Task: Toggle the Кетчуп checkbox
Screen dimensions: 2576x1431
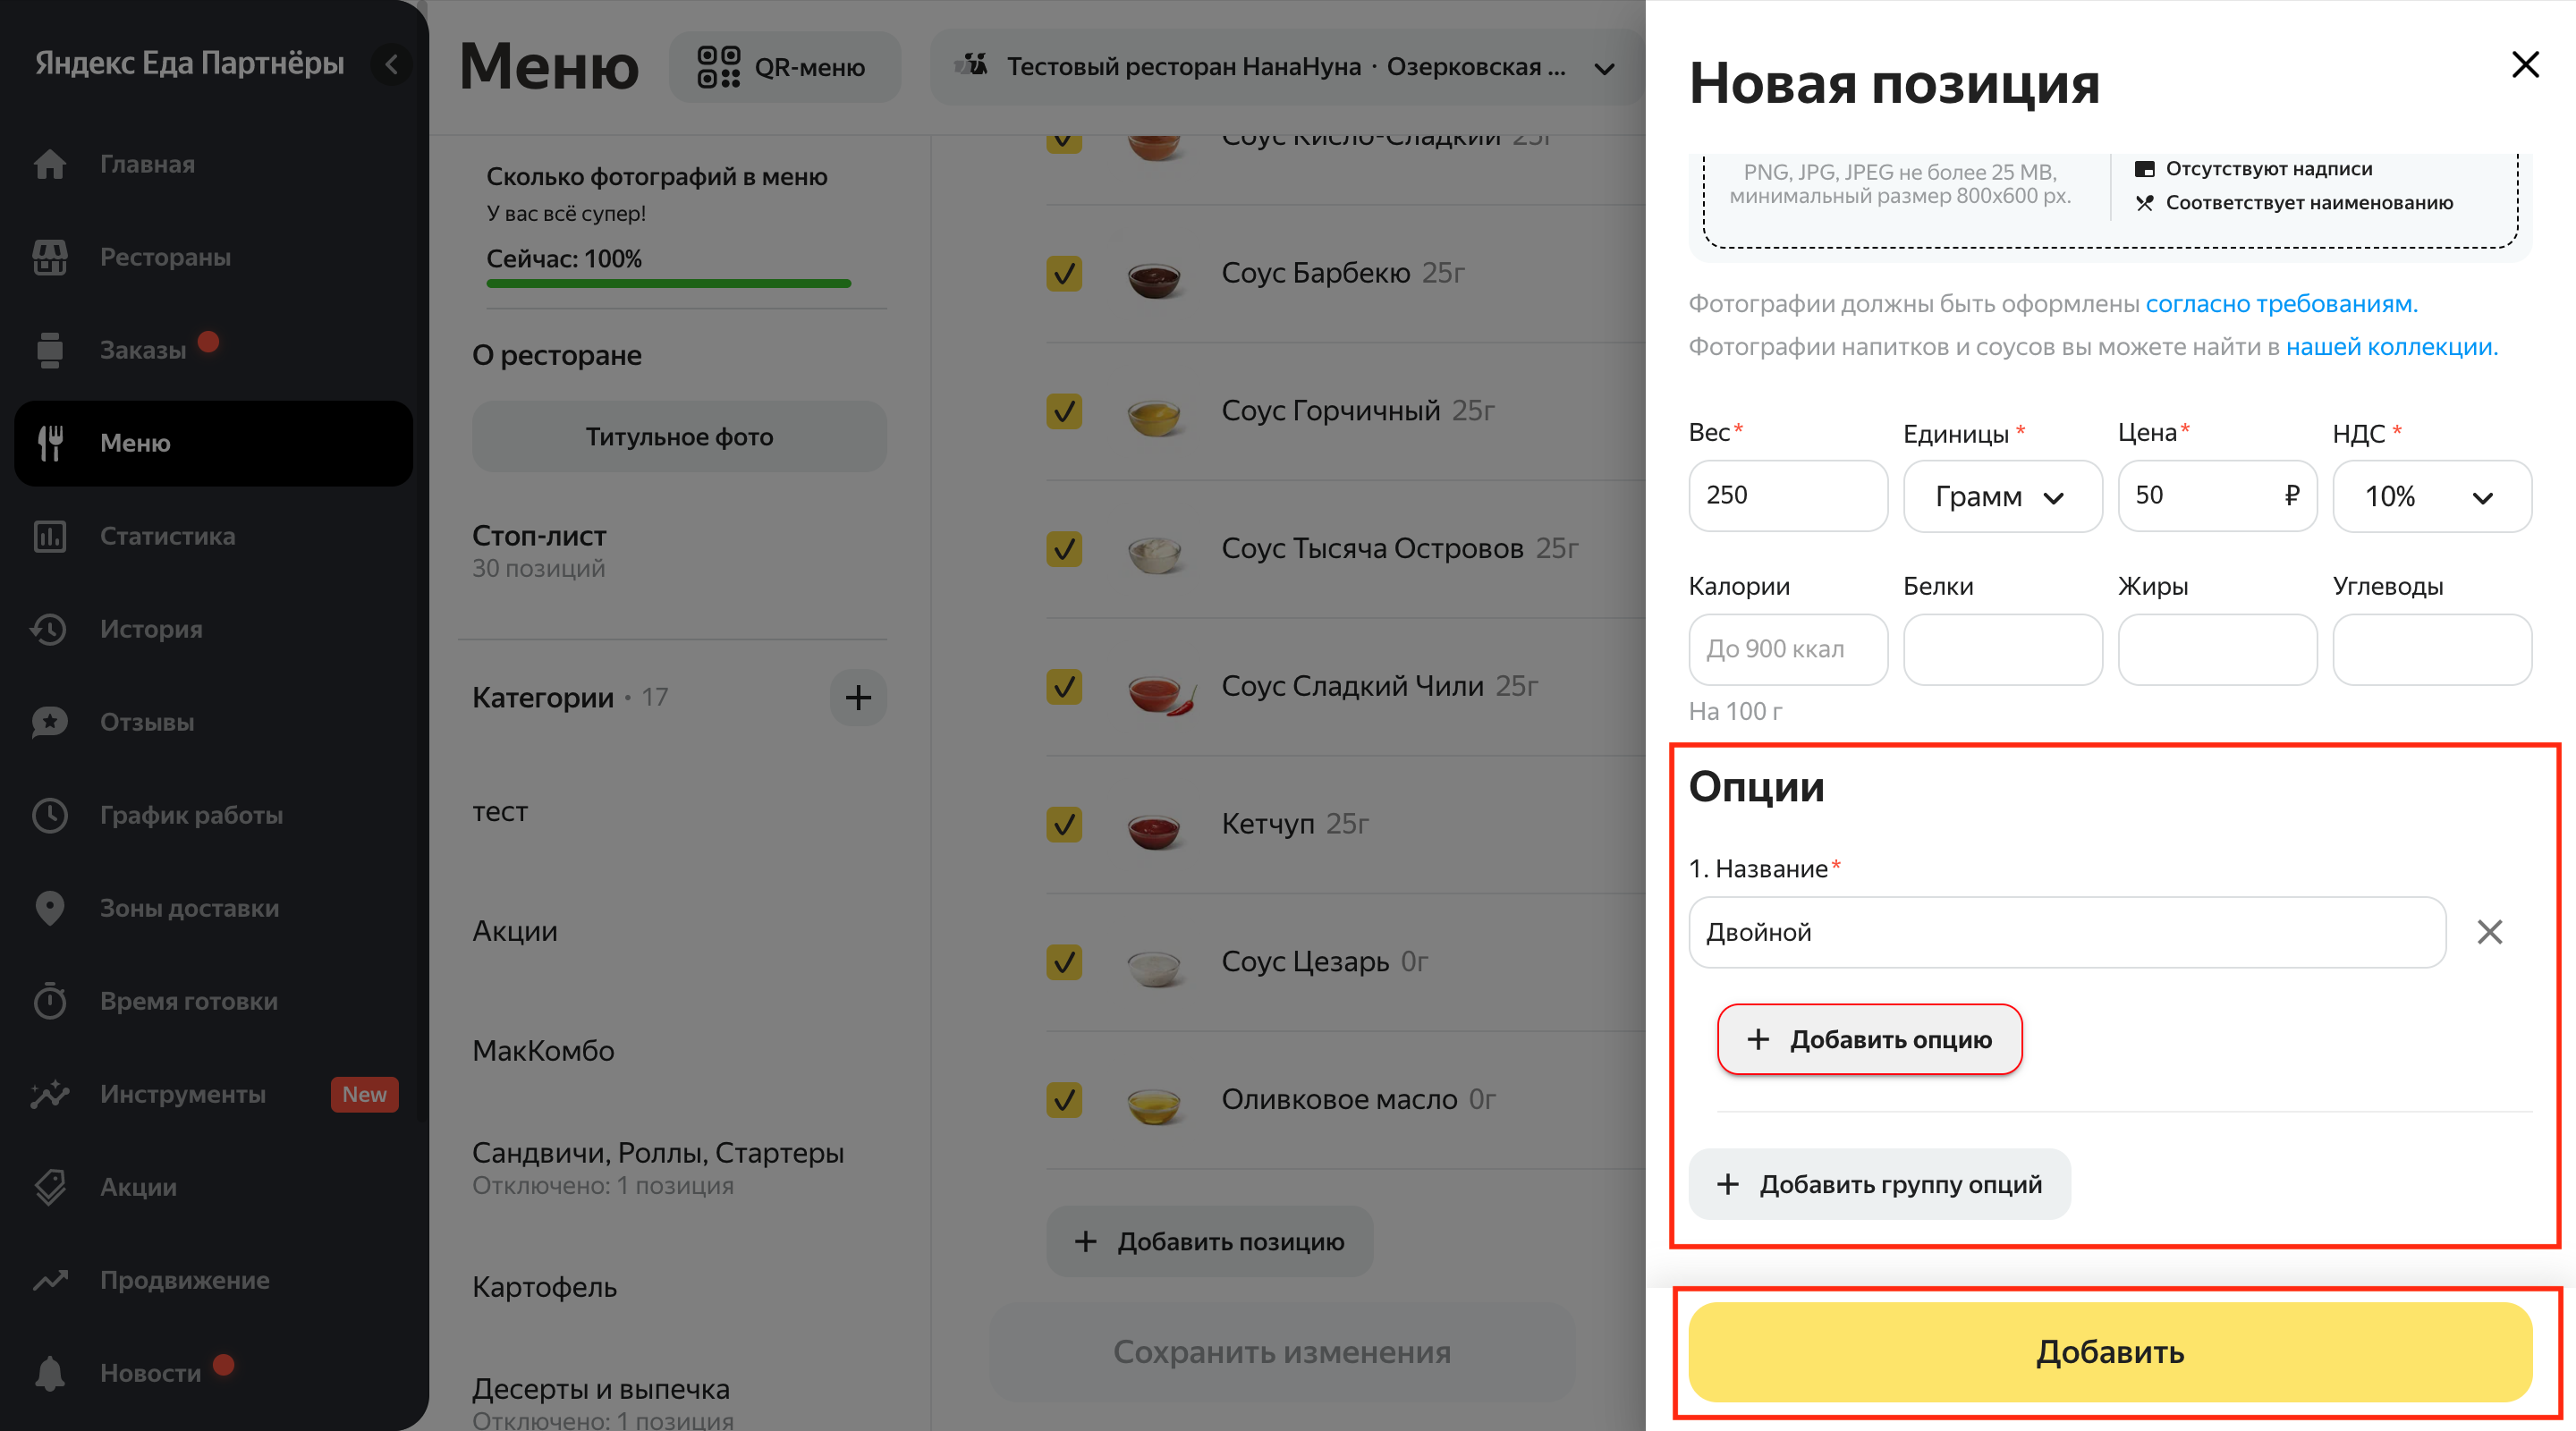Action: pyautogui.click(x=1063, y=824)
